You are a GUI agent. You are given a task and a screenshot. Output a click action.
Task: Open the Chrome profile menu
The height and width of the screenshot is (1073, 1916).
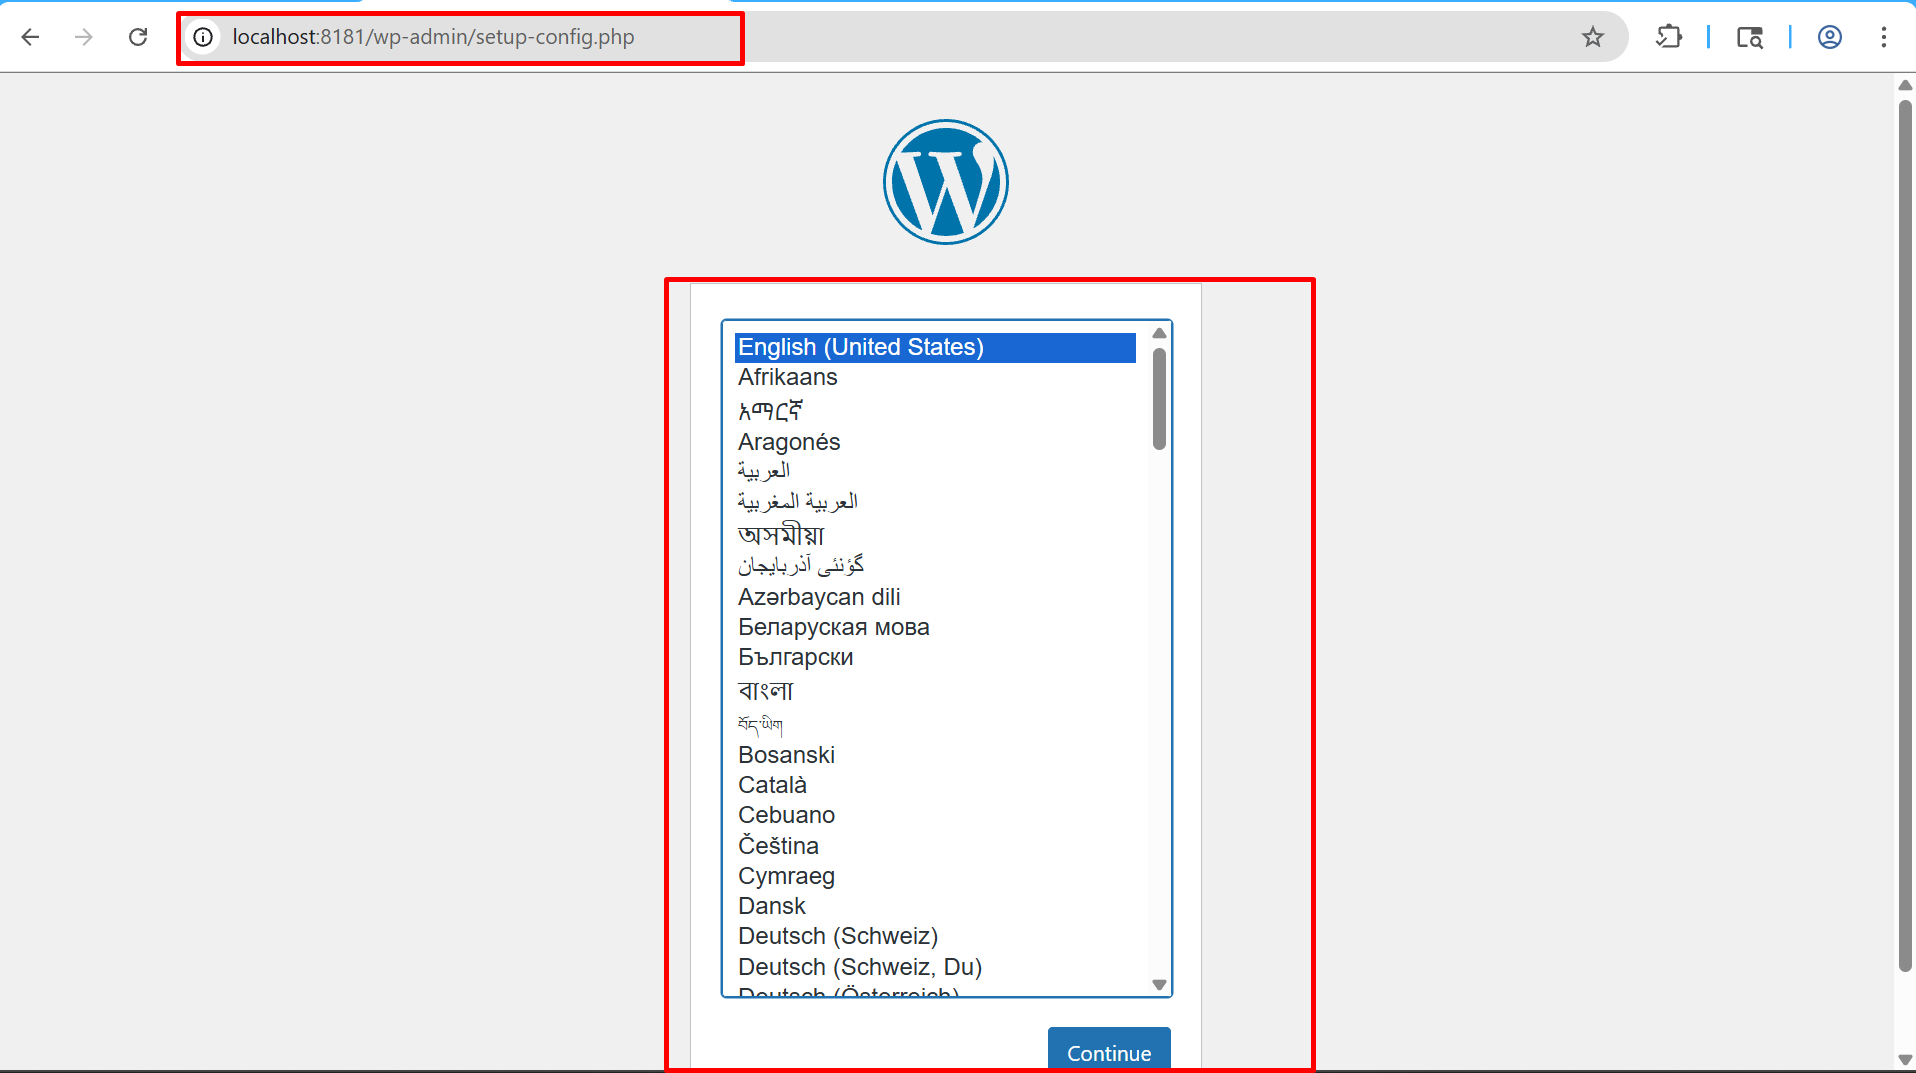point(1830,37)
